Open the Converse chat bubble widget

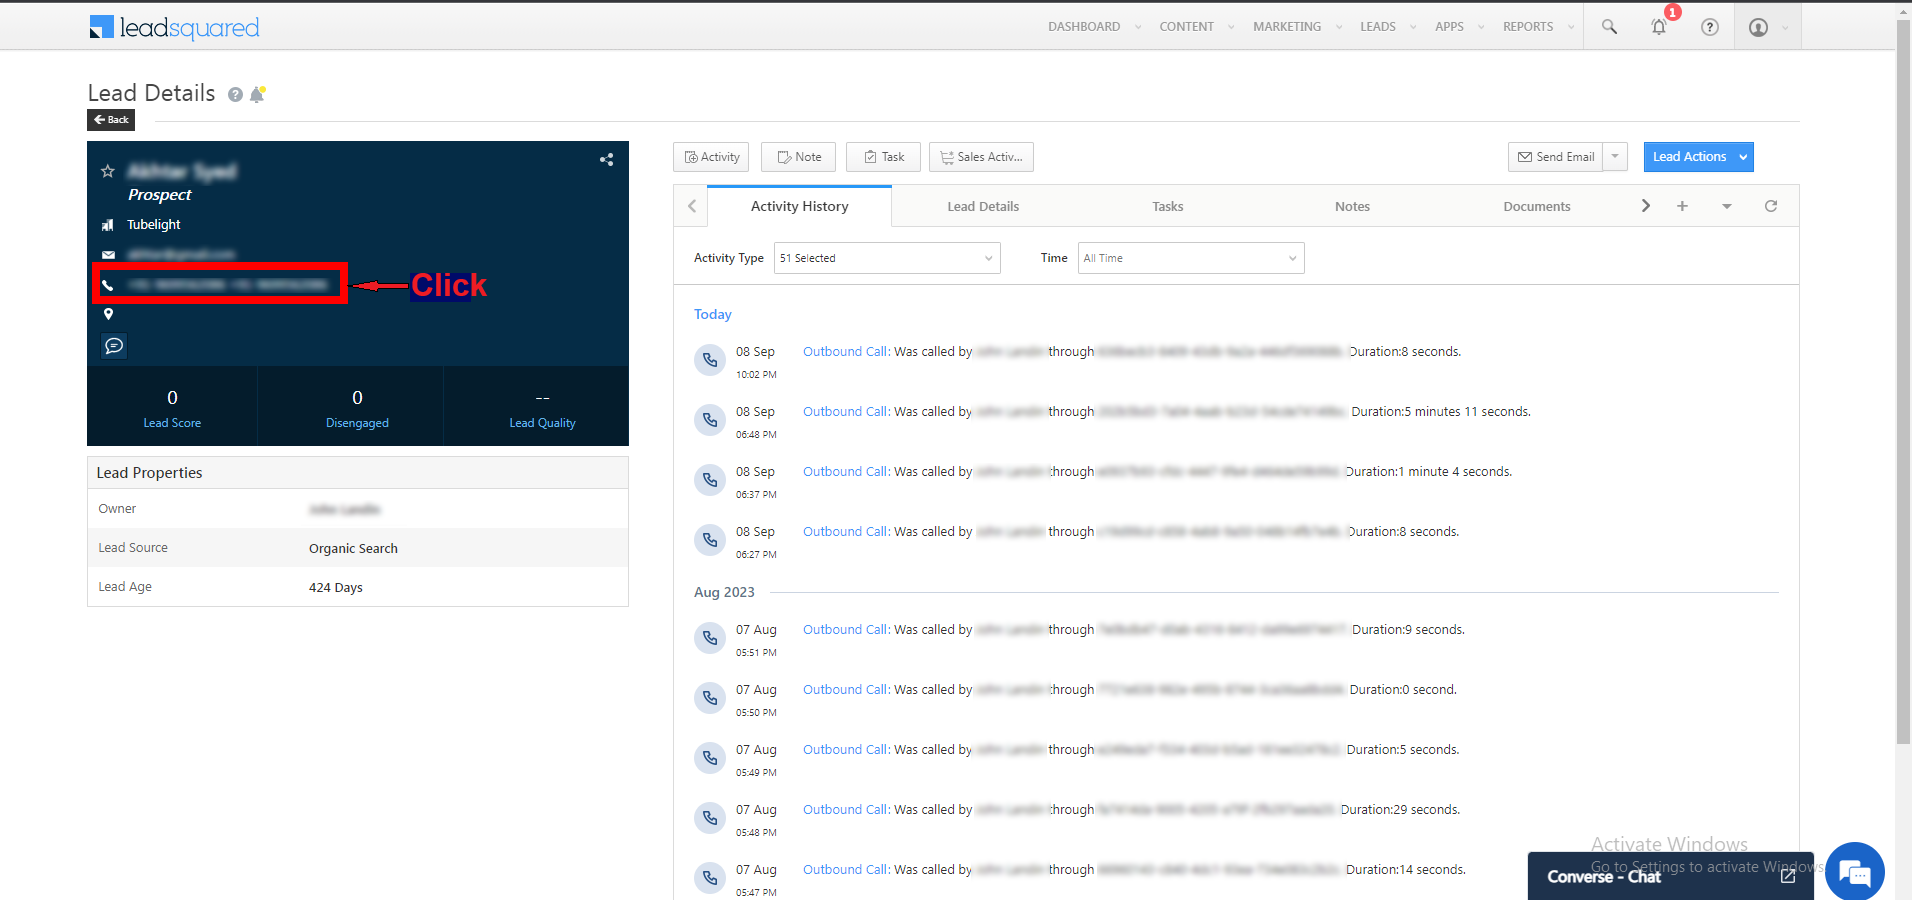pyautogui.click(x=1855, y=872)
